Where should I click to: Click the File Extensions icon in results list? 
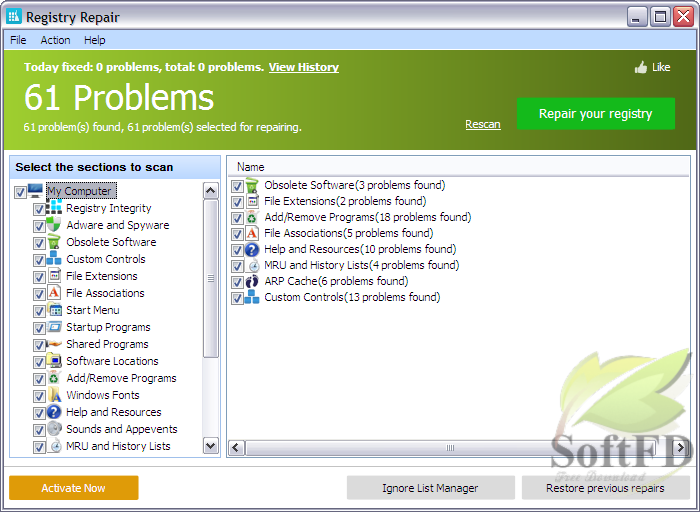(252, 201)
